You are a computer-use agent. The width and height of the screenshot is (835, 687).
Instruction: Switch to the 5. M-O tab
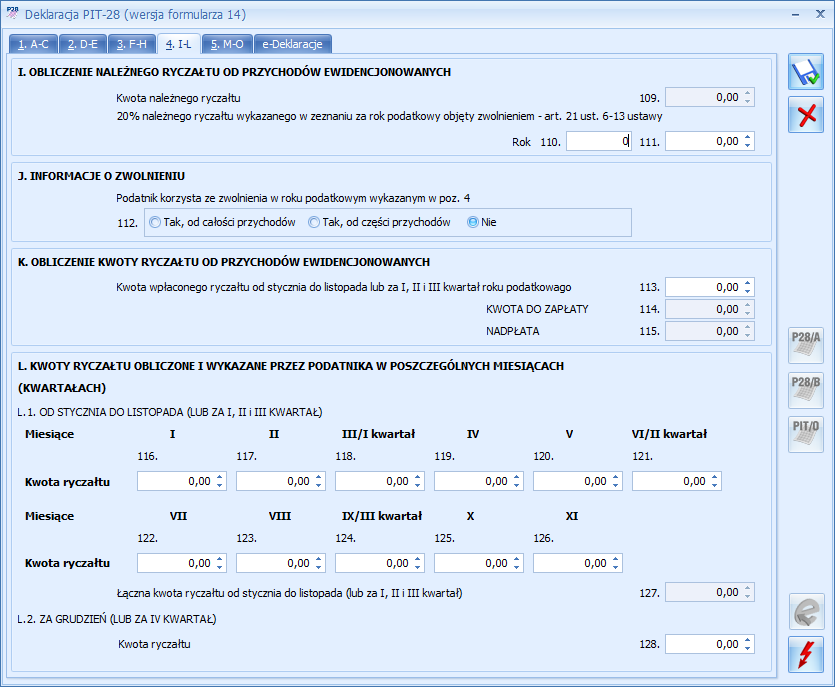[227, 44]
